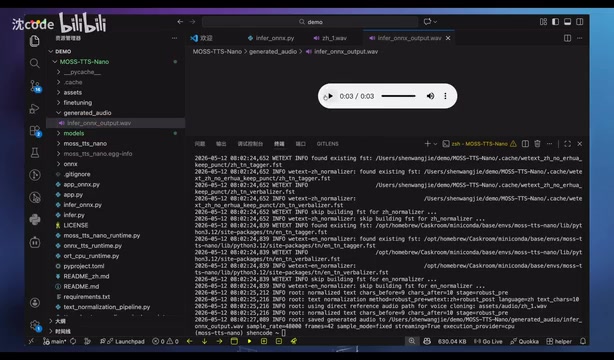This screenshot has height=360, width=614.
Task: Open notifications bell in status bar
Action: tap(583, 341)
